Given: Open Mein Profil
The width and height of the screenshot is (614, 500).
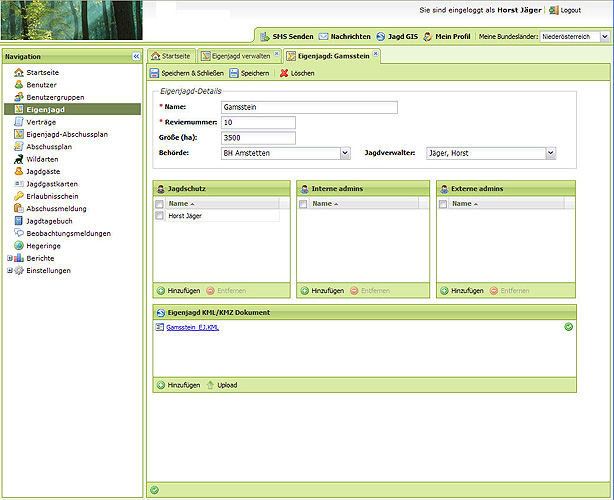Looking at the screenshot, I should [x=447, y=36].
